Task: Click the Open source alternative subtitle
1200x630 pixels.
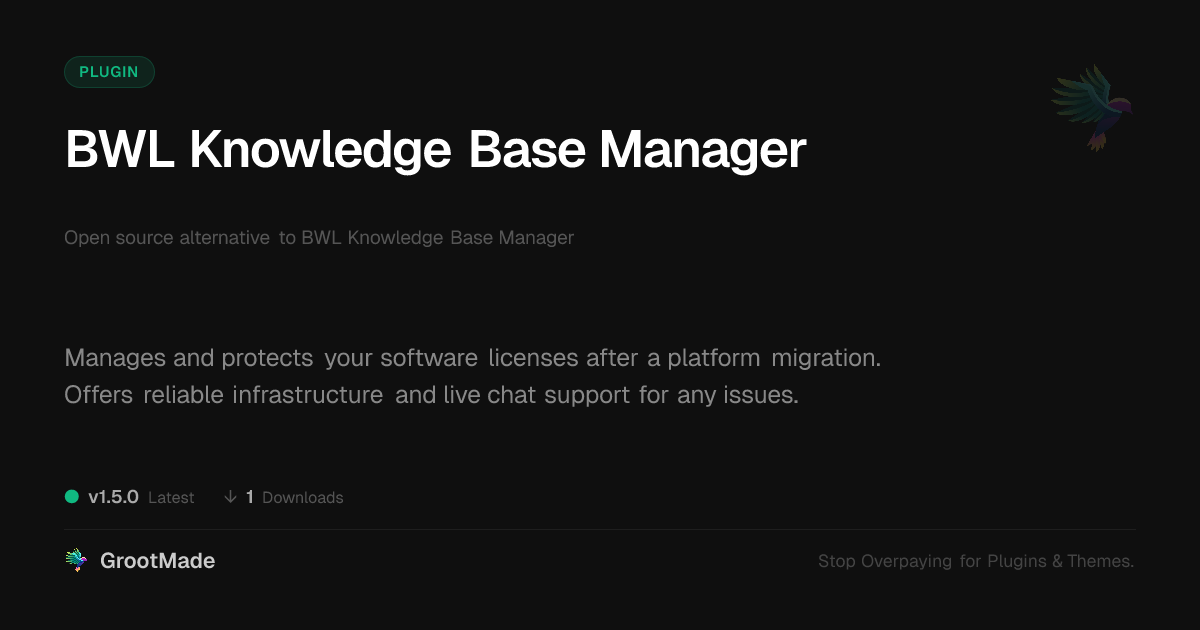Action: click(319, 238)
